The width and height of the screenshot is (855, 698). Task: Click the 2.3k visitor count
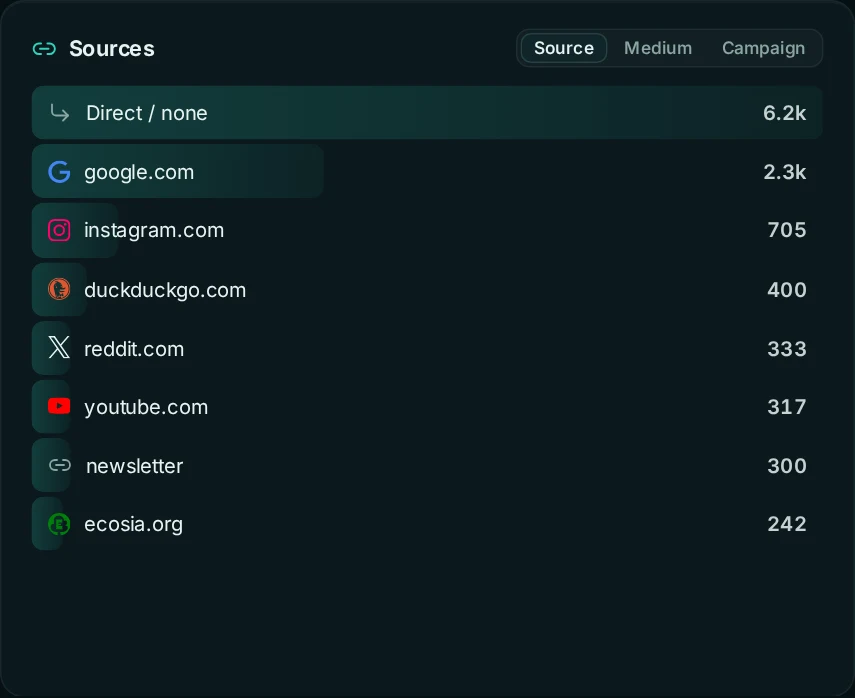[x=784, y=172]
